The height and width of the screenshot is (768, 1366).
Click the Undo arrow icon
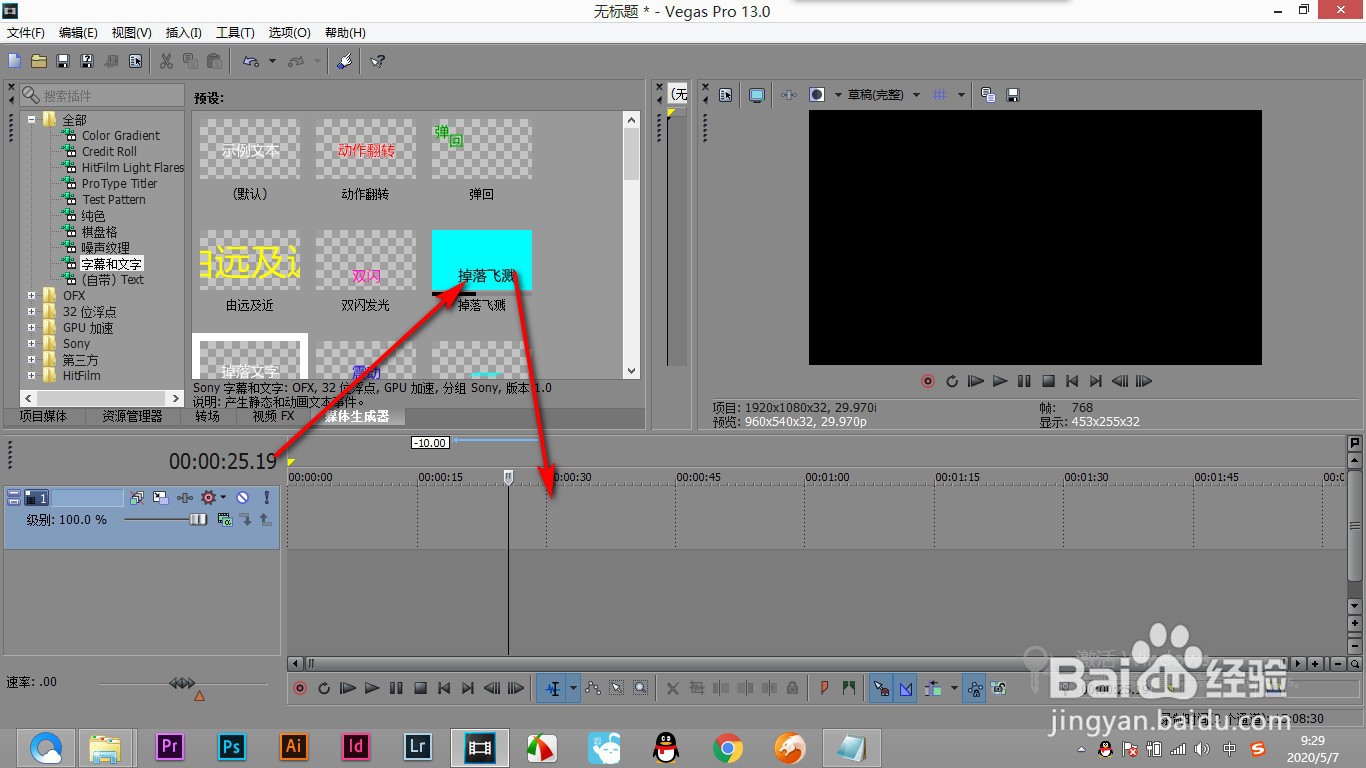click(251, 61)
